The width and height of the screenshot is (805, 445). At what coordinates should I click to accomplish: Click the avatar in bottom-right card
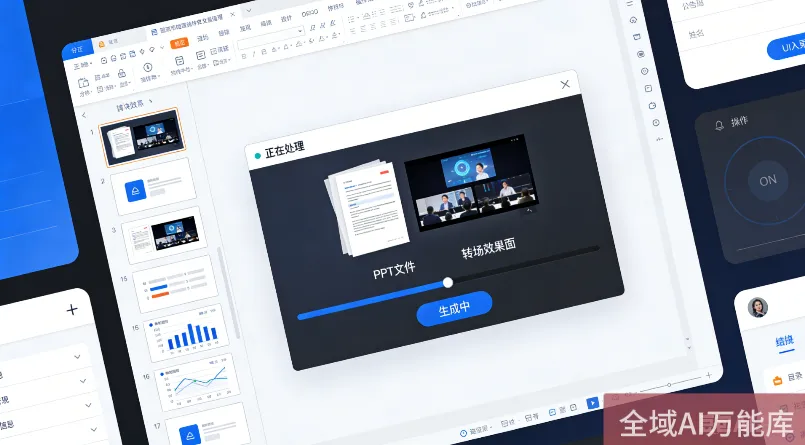(758, 307)
